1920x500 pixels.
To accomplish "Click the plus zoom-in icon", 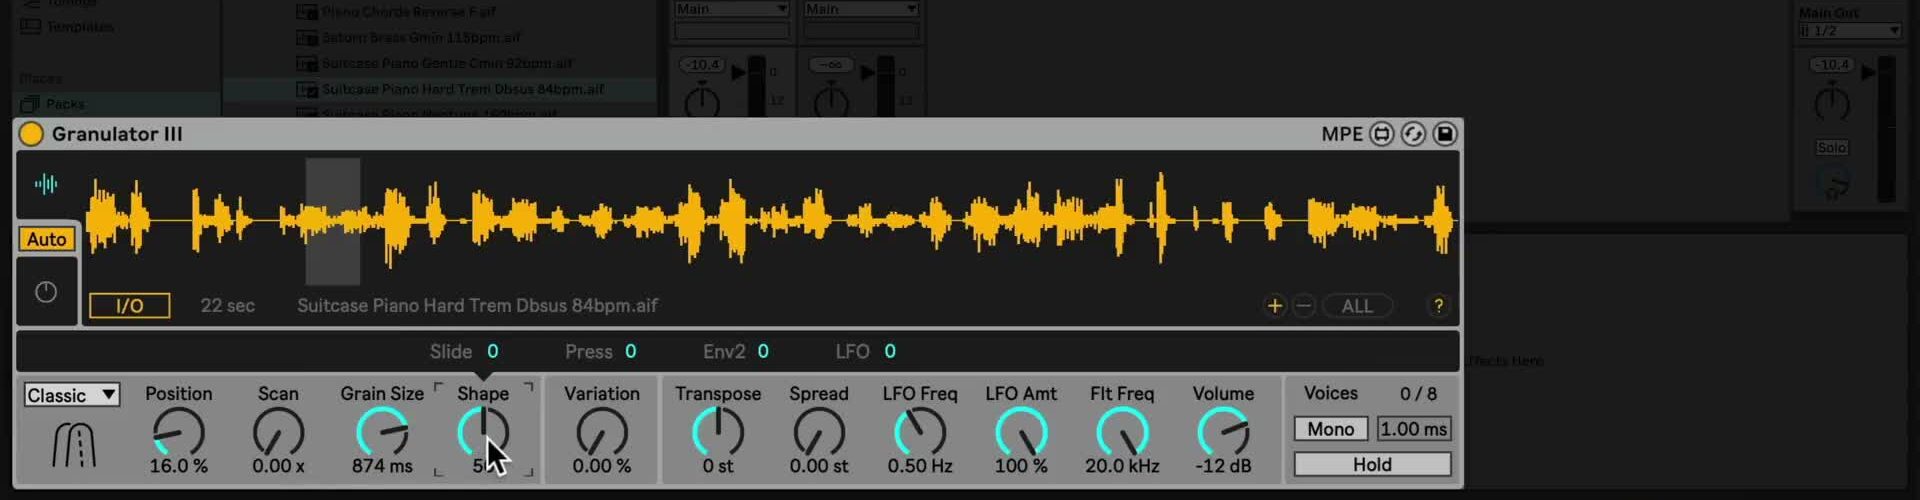I will click(x=1275, y=306).
